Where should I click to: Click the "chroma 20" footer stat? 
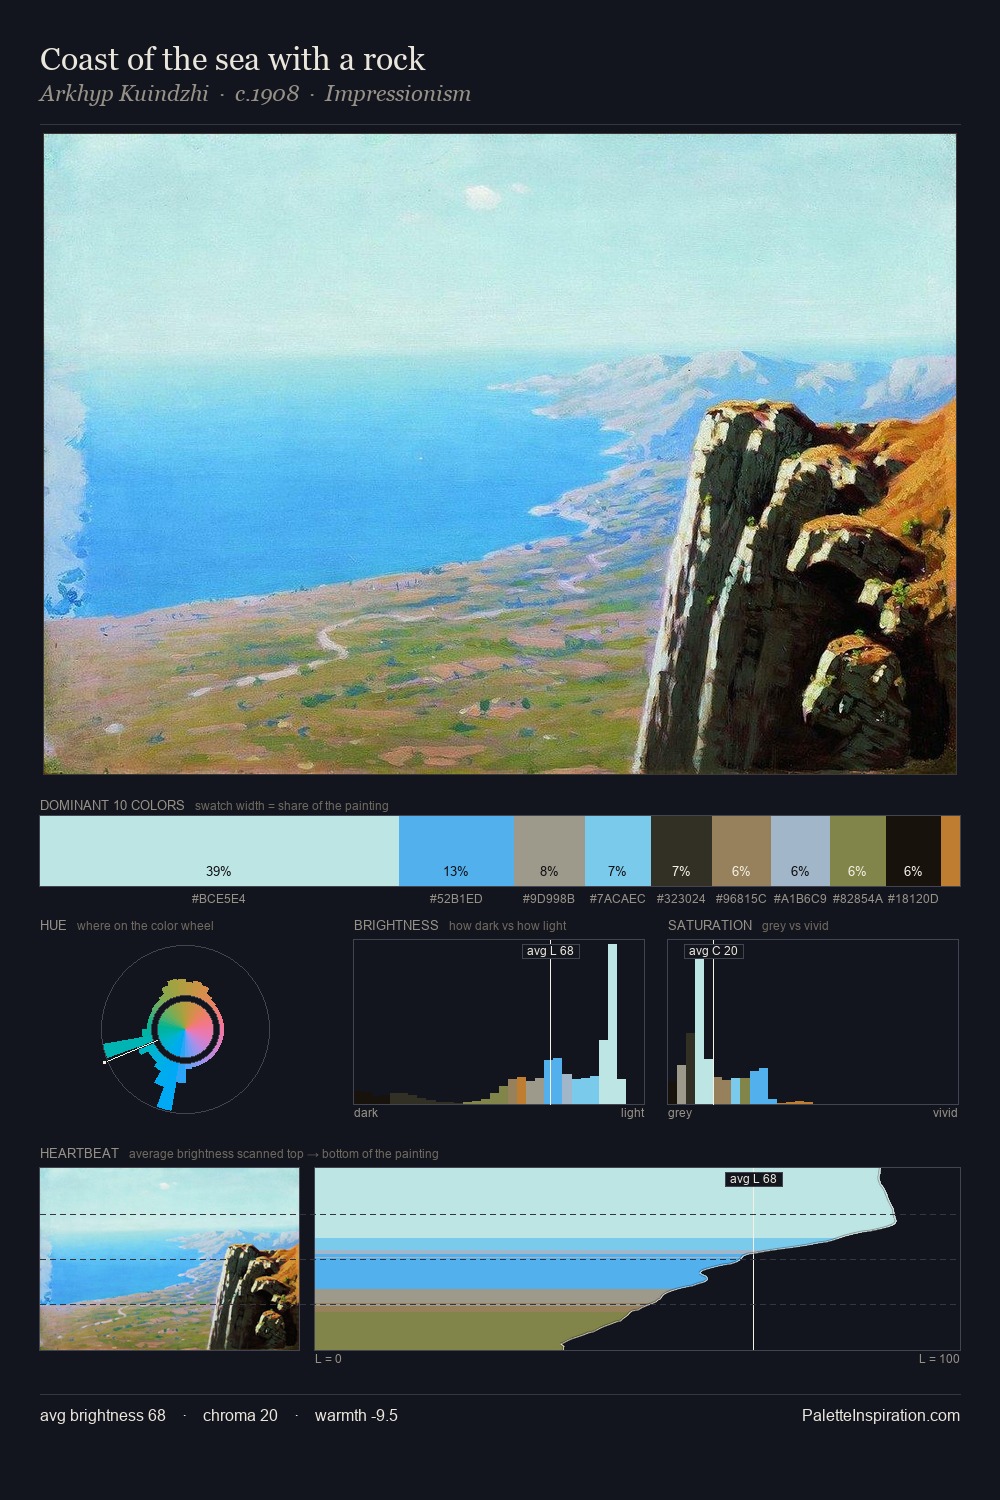click(x=240, y=1415)
